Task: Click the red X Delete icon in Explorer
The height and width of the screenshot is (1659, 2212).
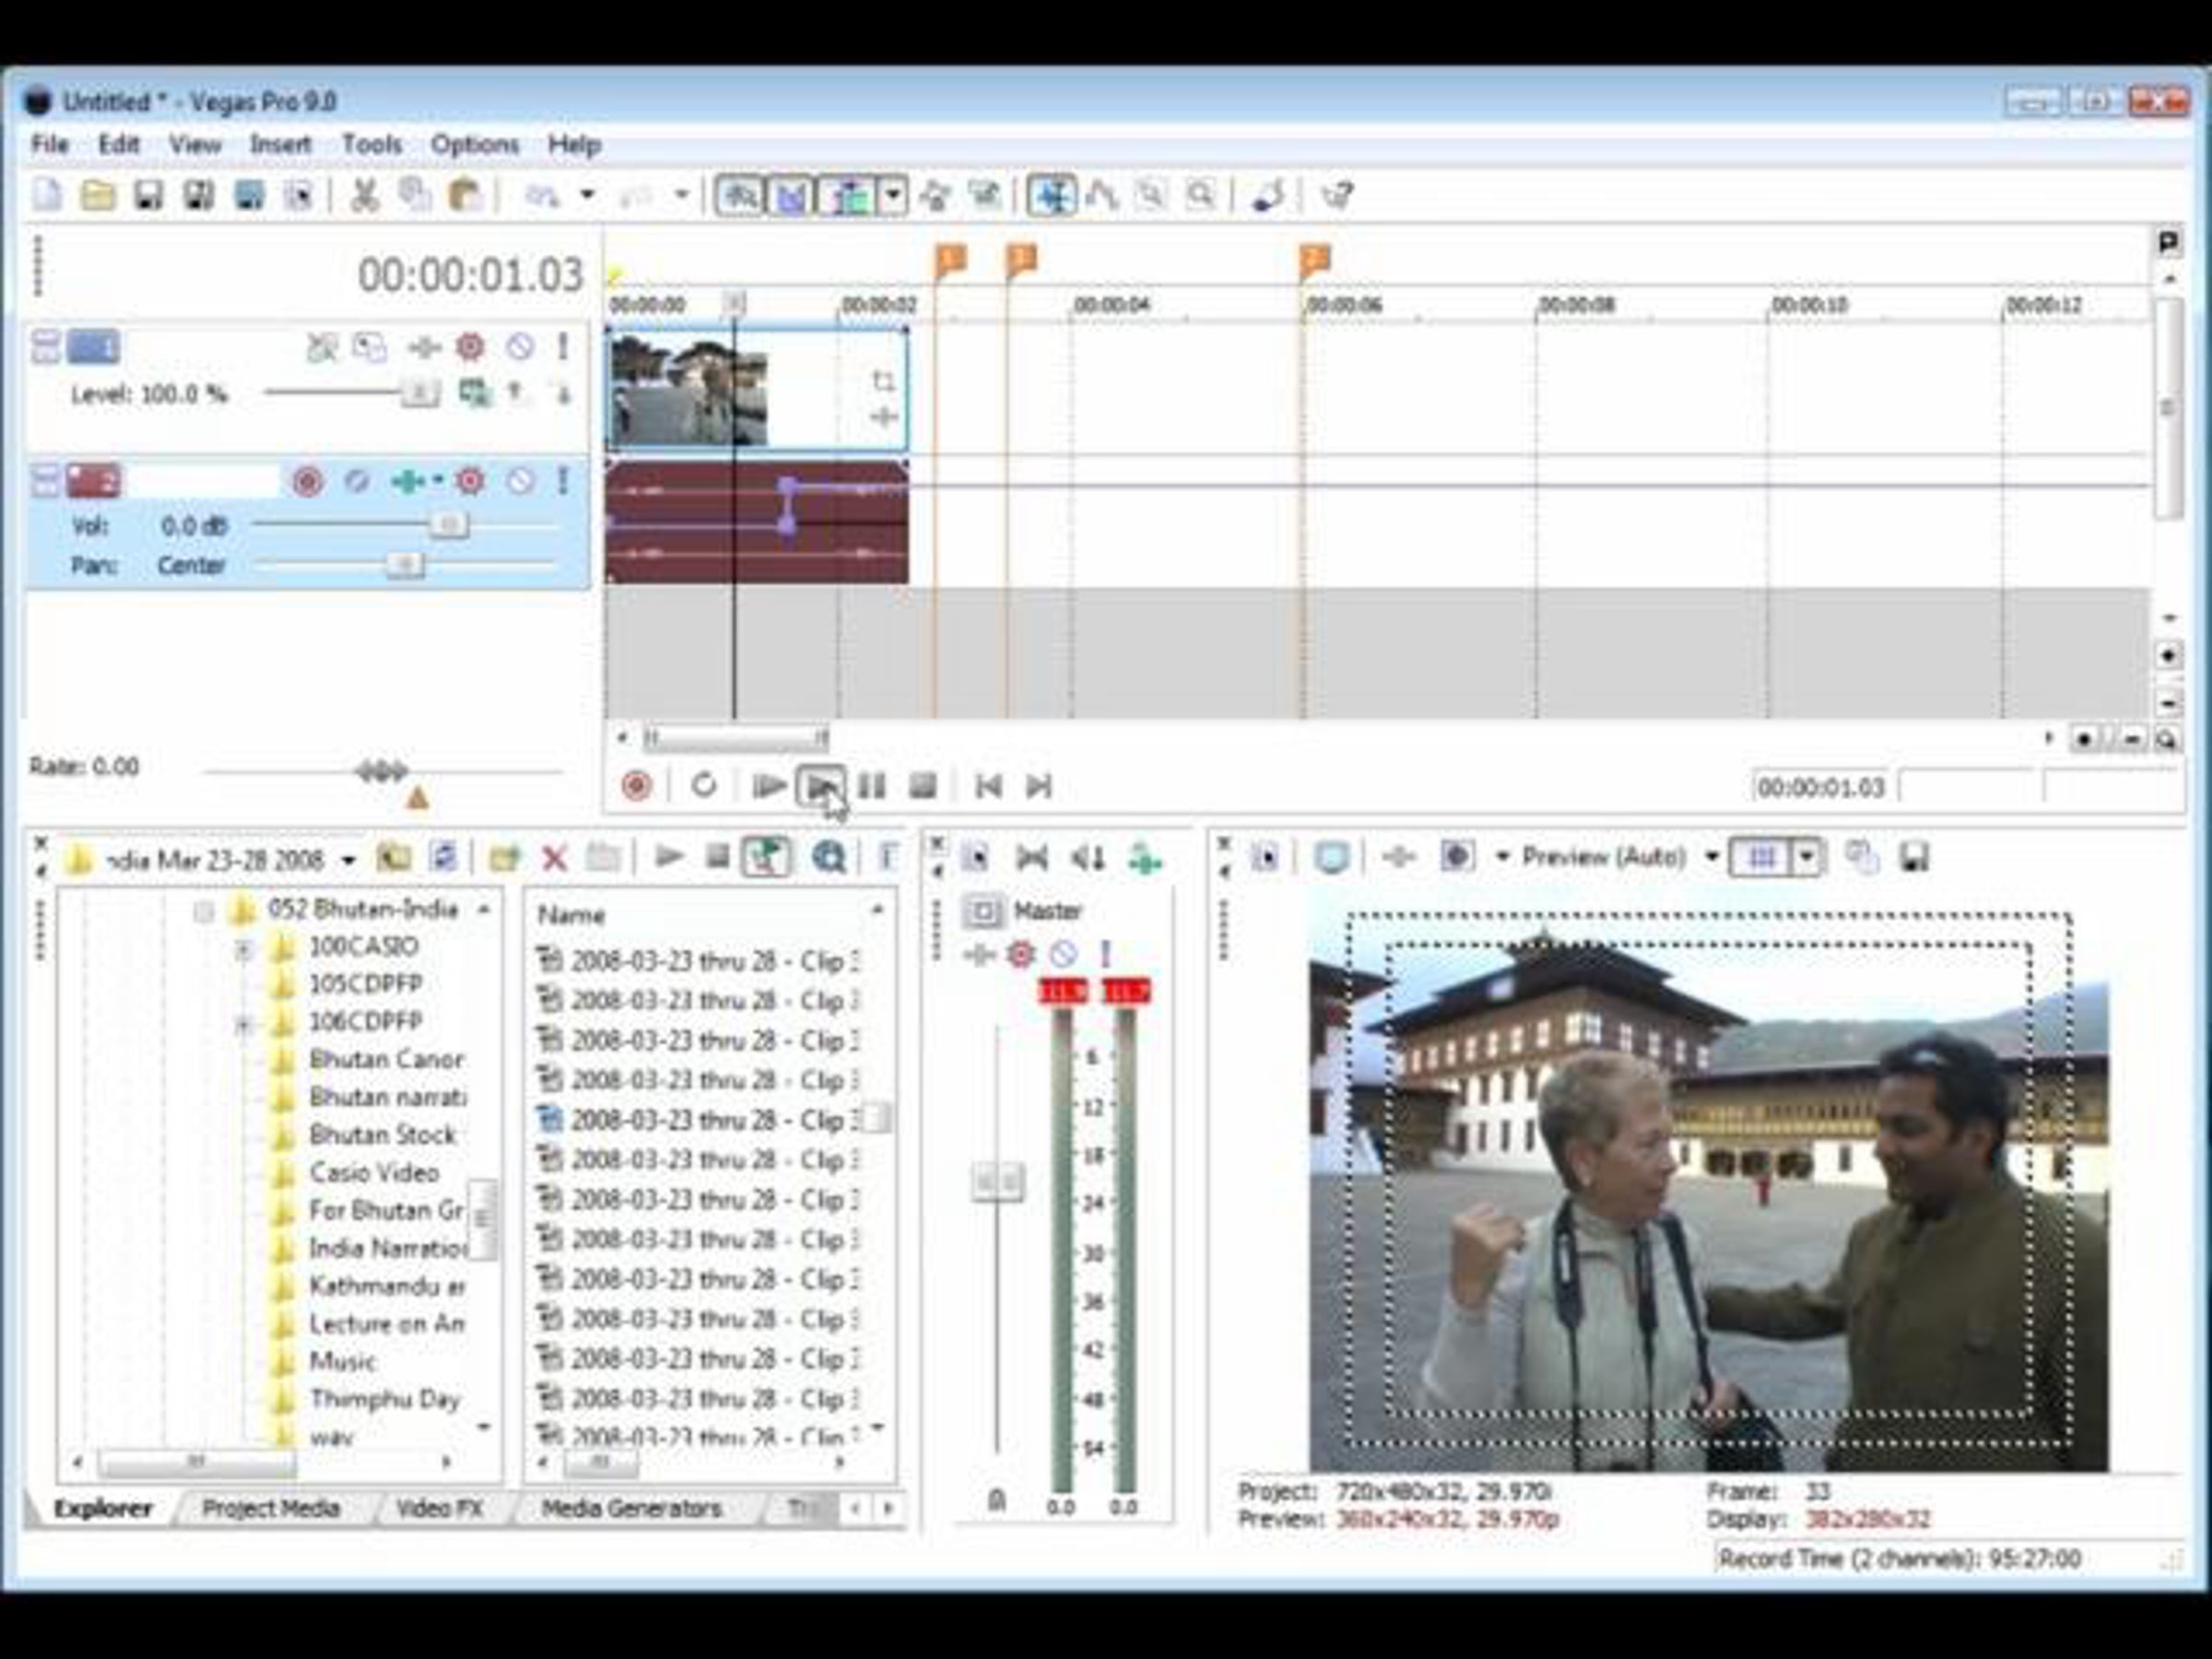Action: click(x=554, y=857)
